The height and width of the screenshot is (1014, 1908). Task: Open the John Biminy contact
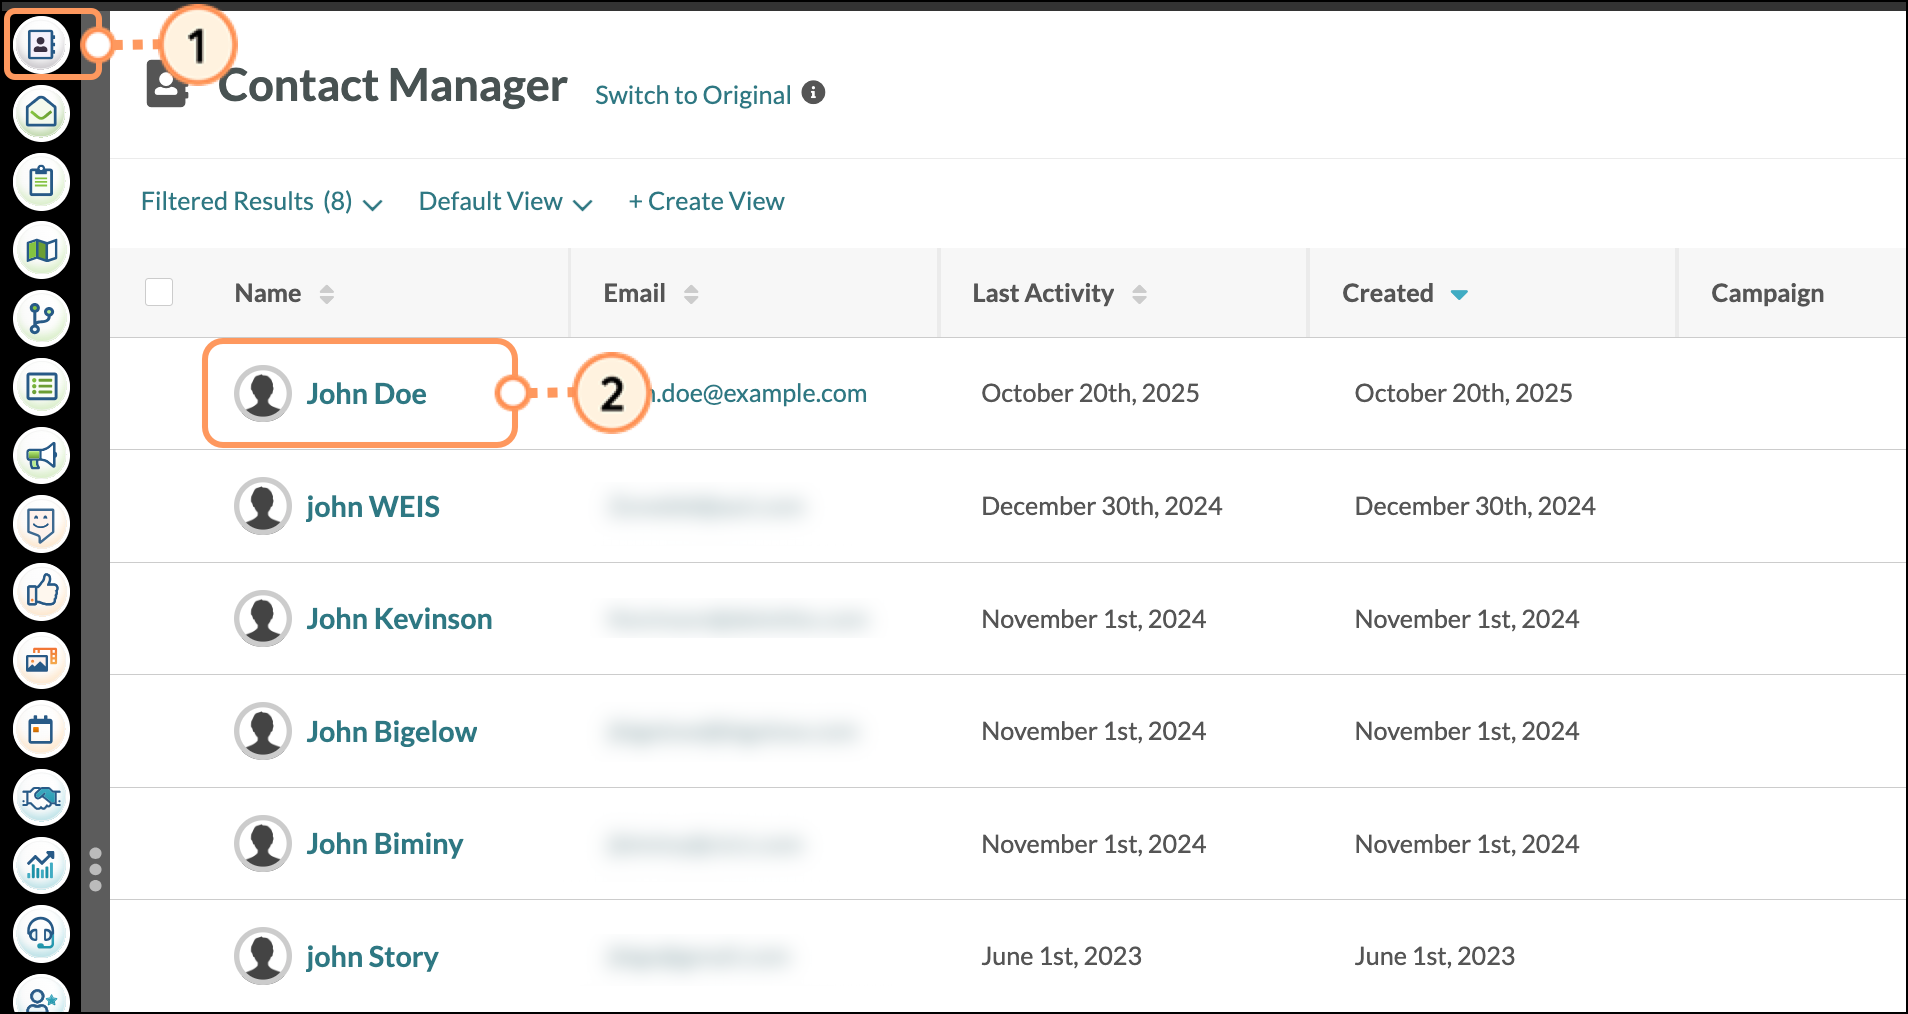[384, 844]
